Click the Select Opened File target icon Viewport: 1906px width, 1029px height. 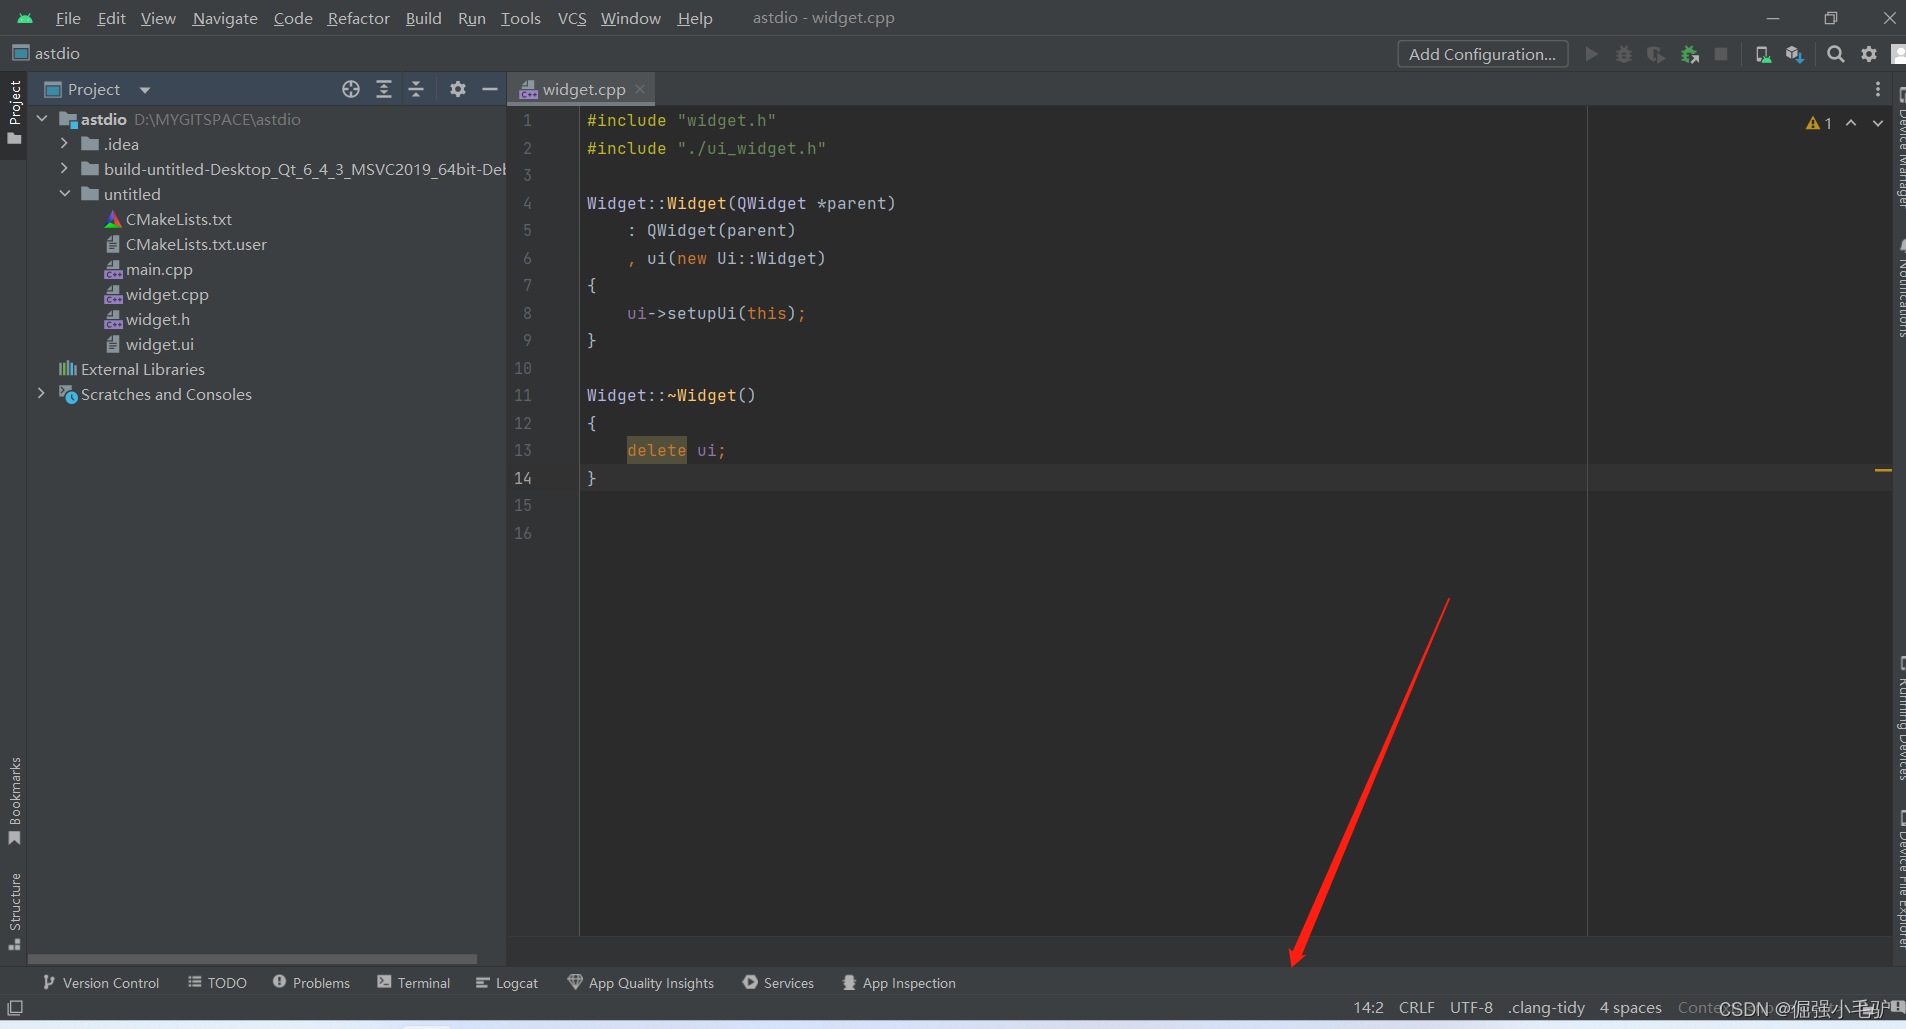point(351,89)
